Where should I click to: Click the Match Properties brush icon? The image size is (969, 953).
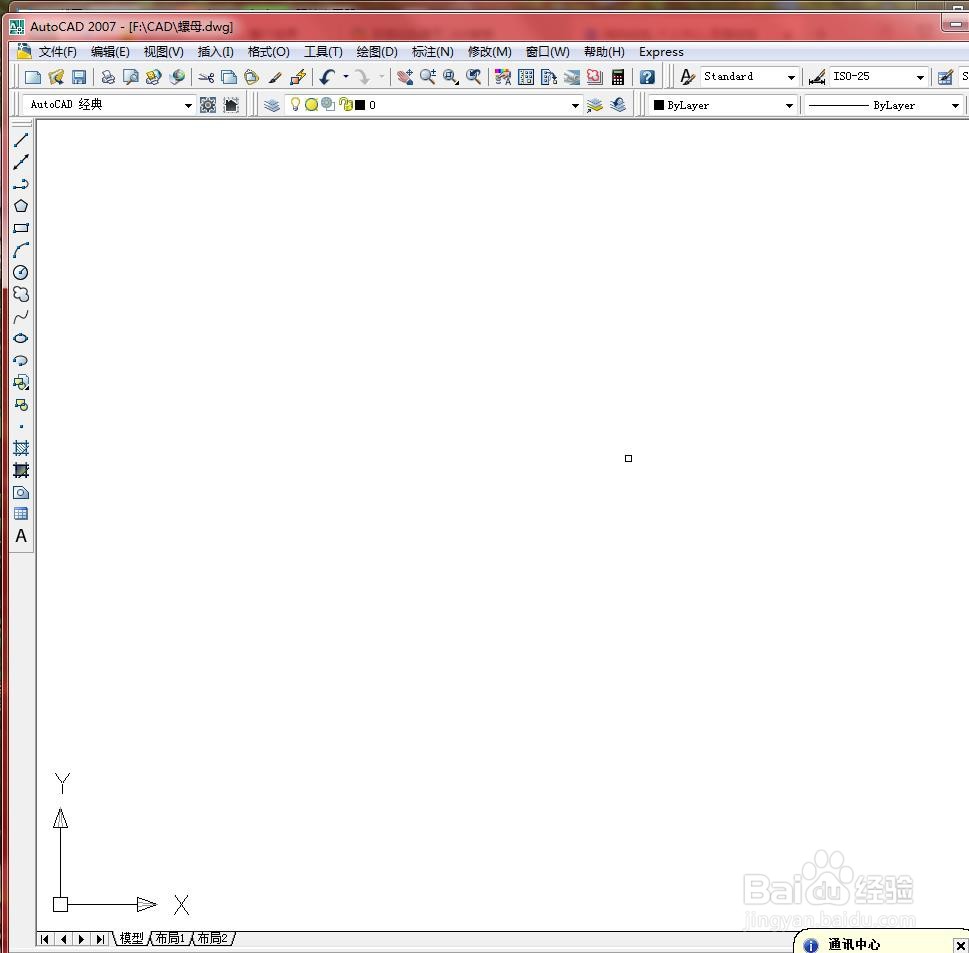click(274, 77)
